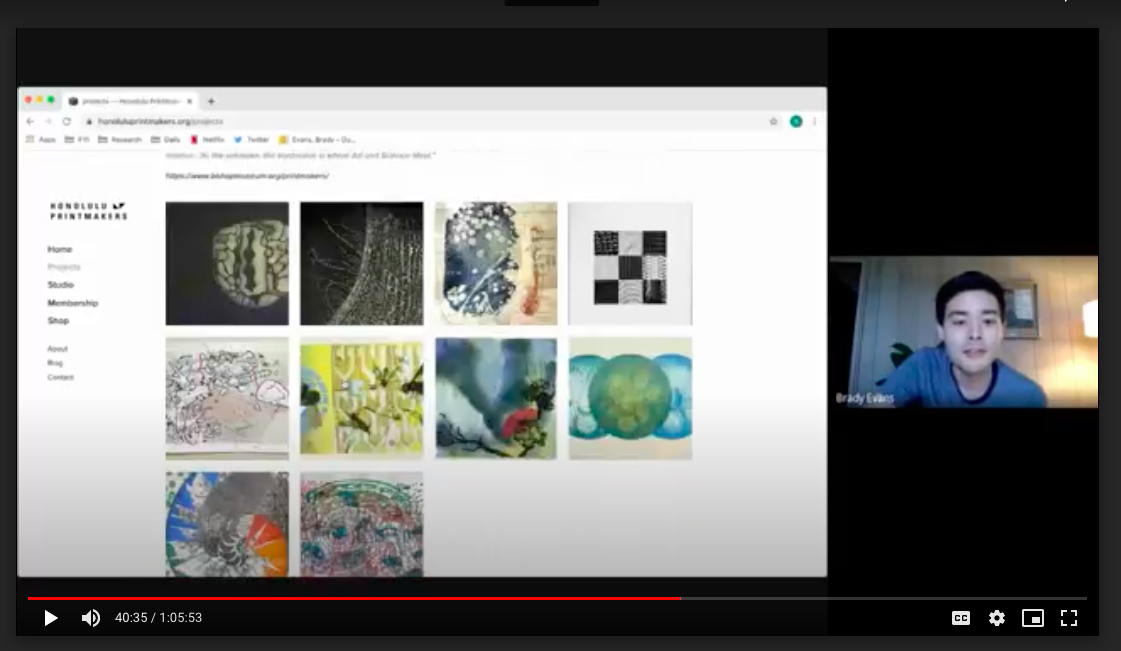Open the Research bookmarks folder
This screenshot has height=651, width=1121.
119,139
